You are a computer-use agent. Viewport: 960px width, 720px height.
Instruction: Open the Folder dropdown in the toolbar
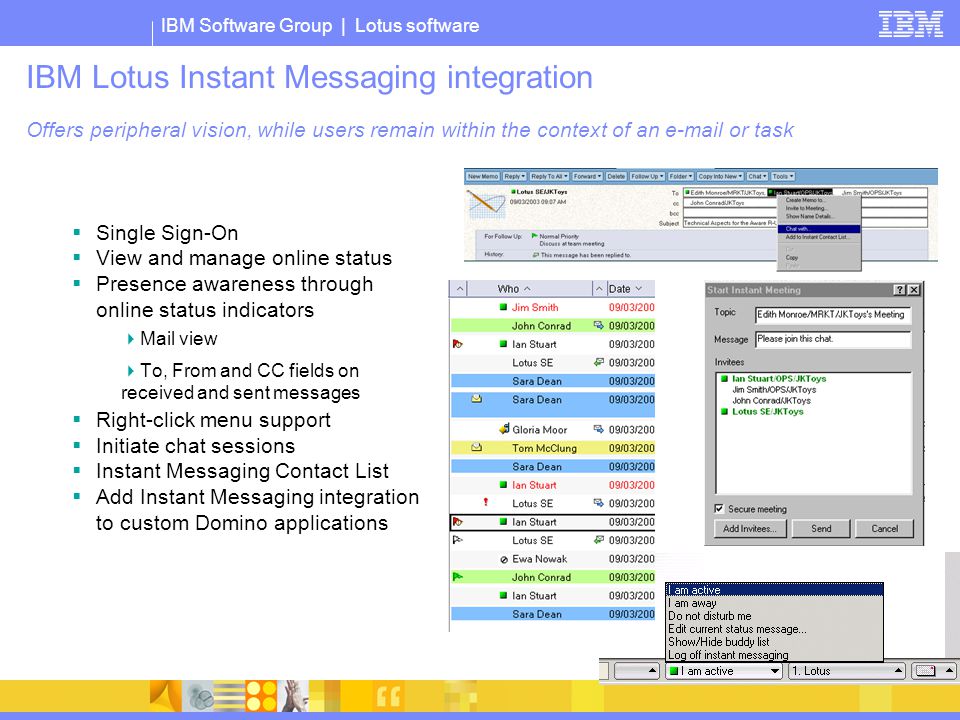pyautogui.click(x=681, y=176)
